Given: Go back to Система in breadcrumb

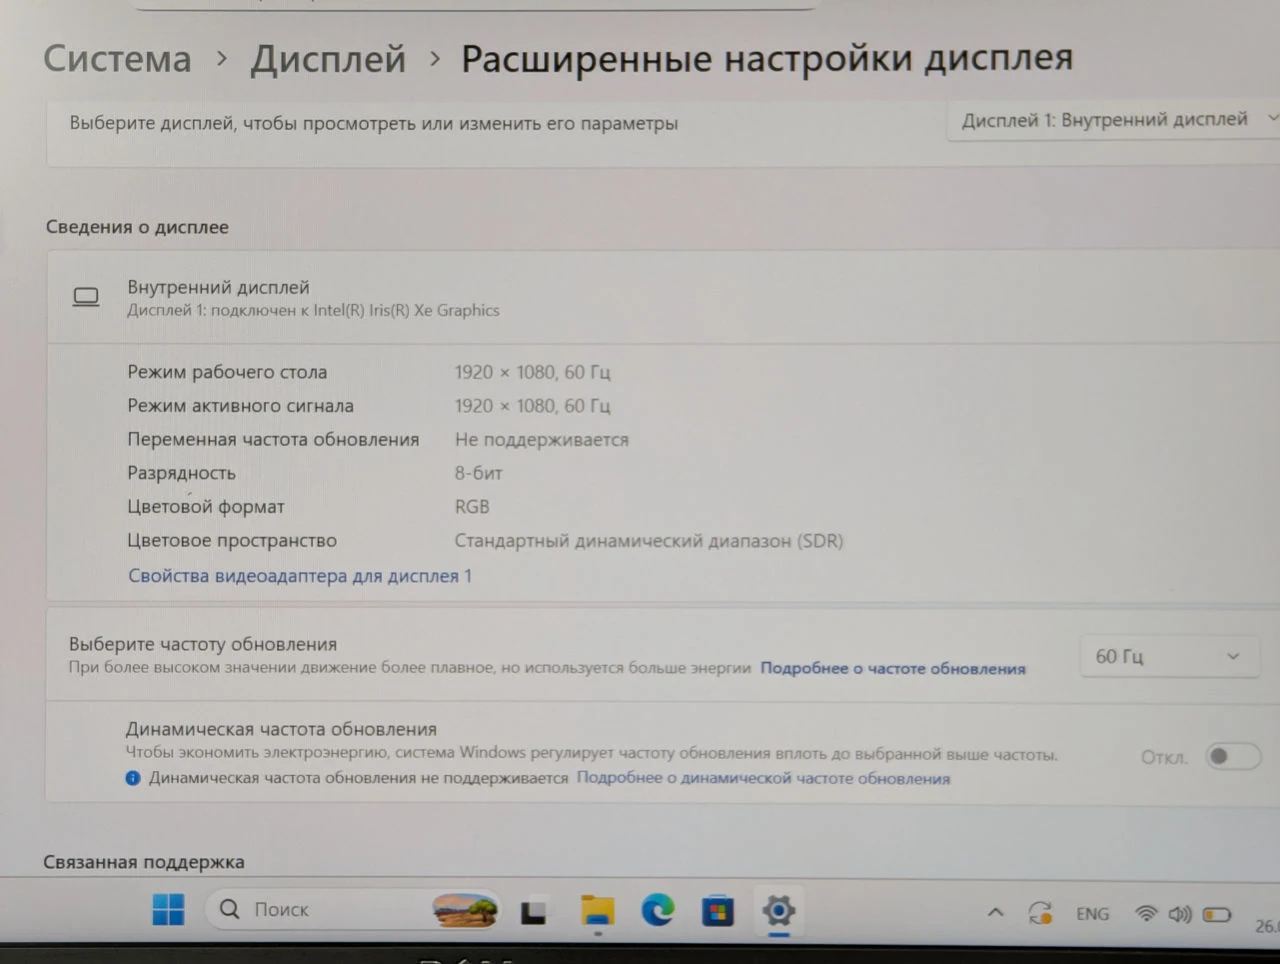Looking at the screenshot, I should (x=117, y=59).
